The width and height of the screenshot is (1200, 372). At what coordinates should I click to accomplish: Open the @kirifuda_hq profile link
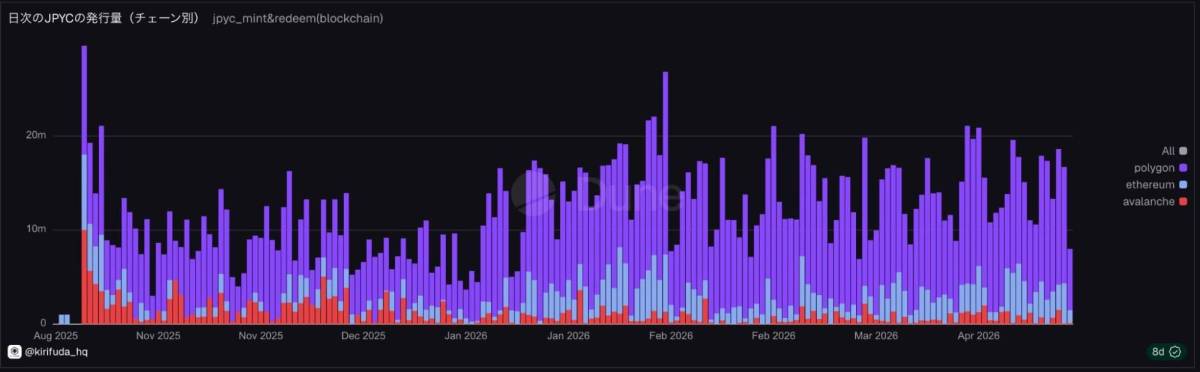click(x=56, y=352)
